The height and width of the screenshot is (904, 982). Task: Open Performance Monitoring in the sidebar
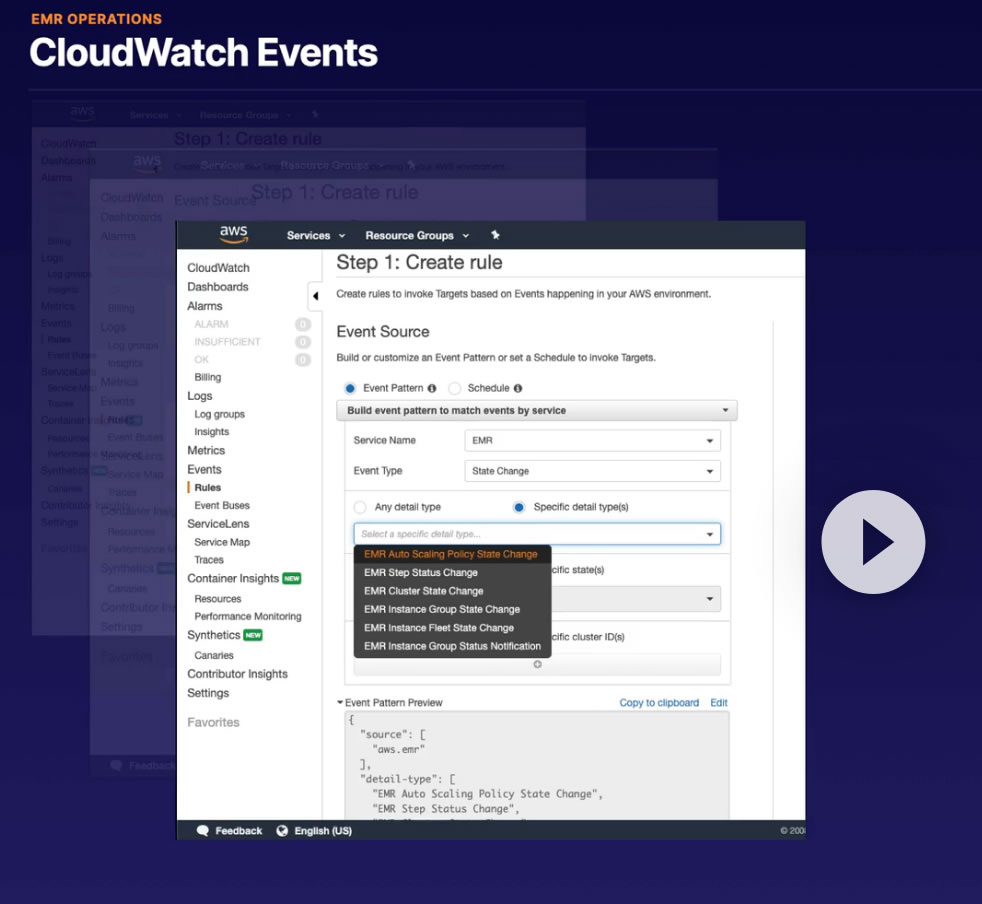tap(247, 616)
